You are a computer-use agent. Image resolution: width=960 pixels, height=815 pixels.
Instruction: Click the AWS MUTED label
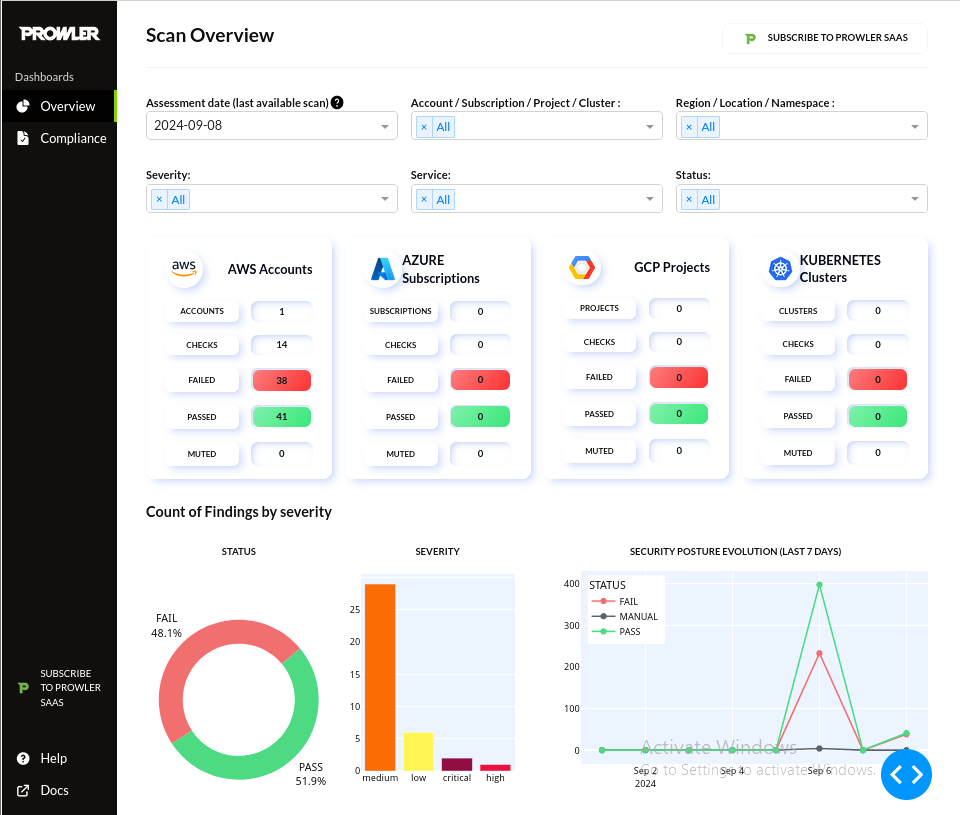201,454
